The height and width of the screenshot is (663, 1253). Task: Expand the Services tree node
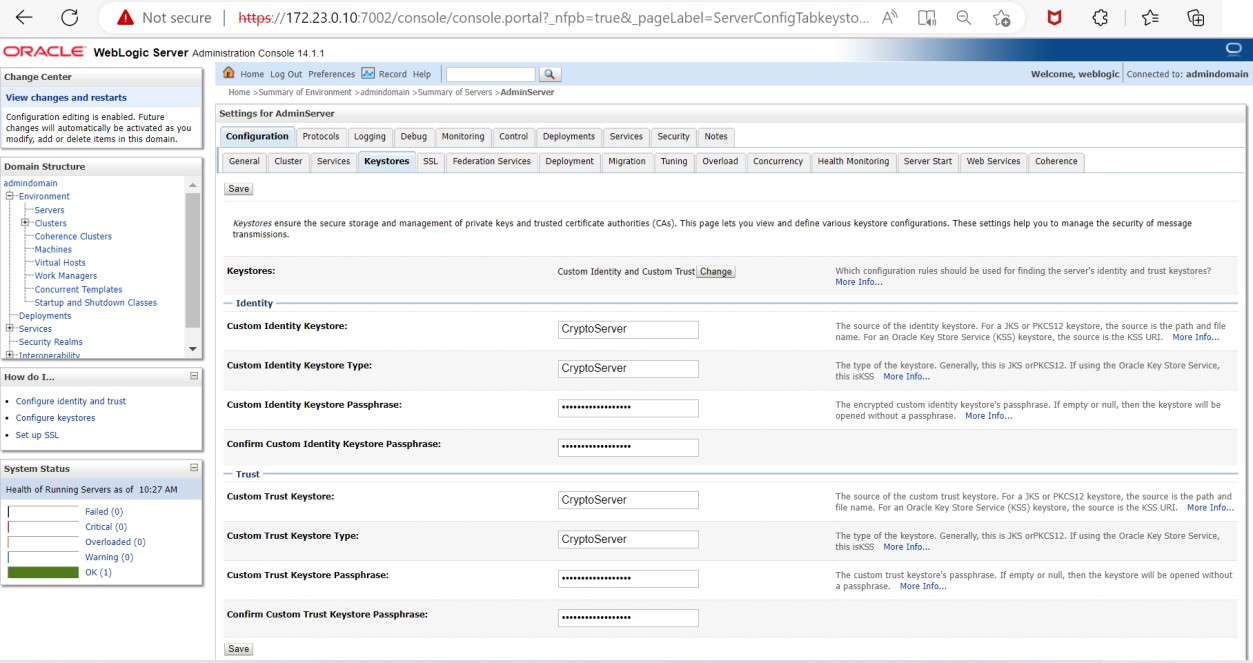[9, 328]
